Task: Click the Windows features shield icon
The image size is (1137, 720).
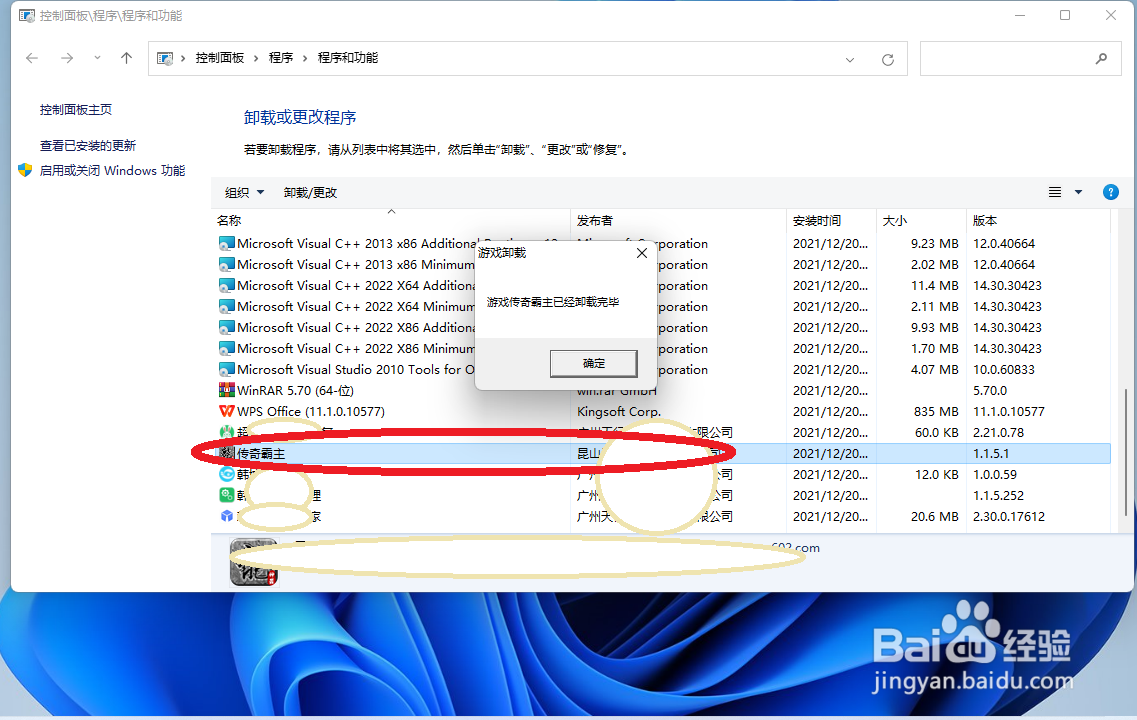Action: click(25, 170)
